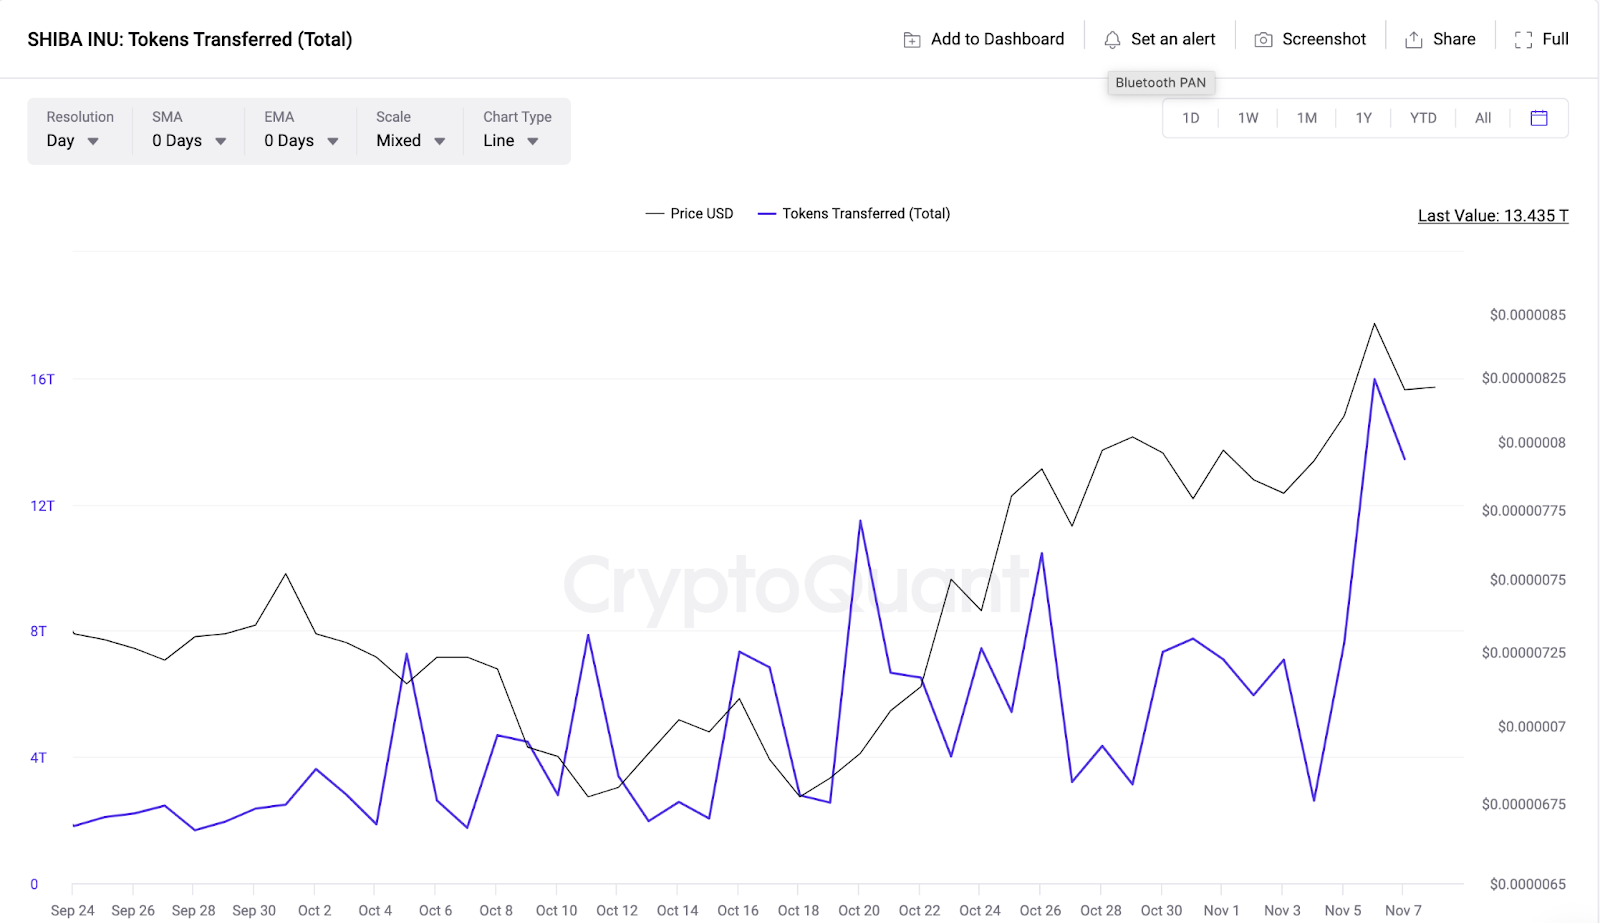The width and height of the screenshot is (1600, 923).
Task: Click the Set an alert bell icon
Action: click(x=1112, y=40)
